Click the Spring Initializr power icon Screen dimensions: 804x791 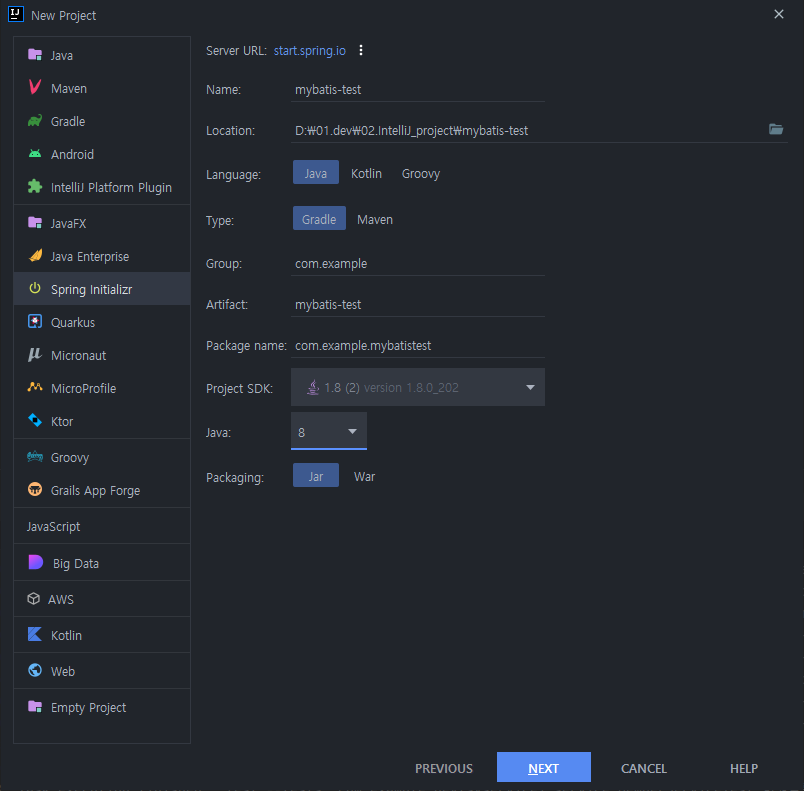point(35,289)
